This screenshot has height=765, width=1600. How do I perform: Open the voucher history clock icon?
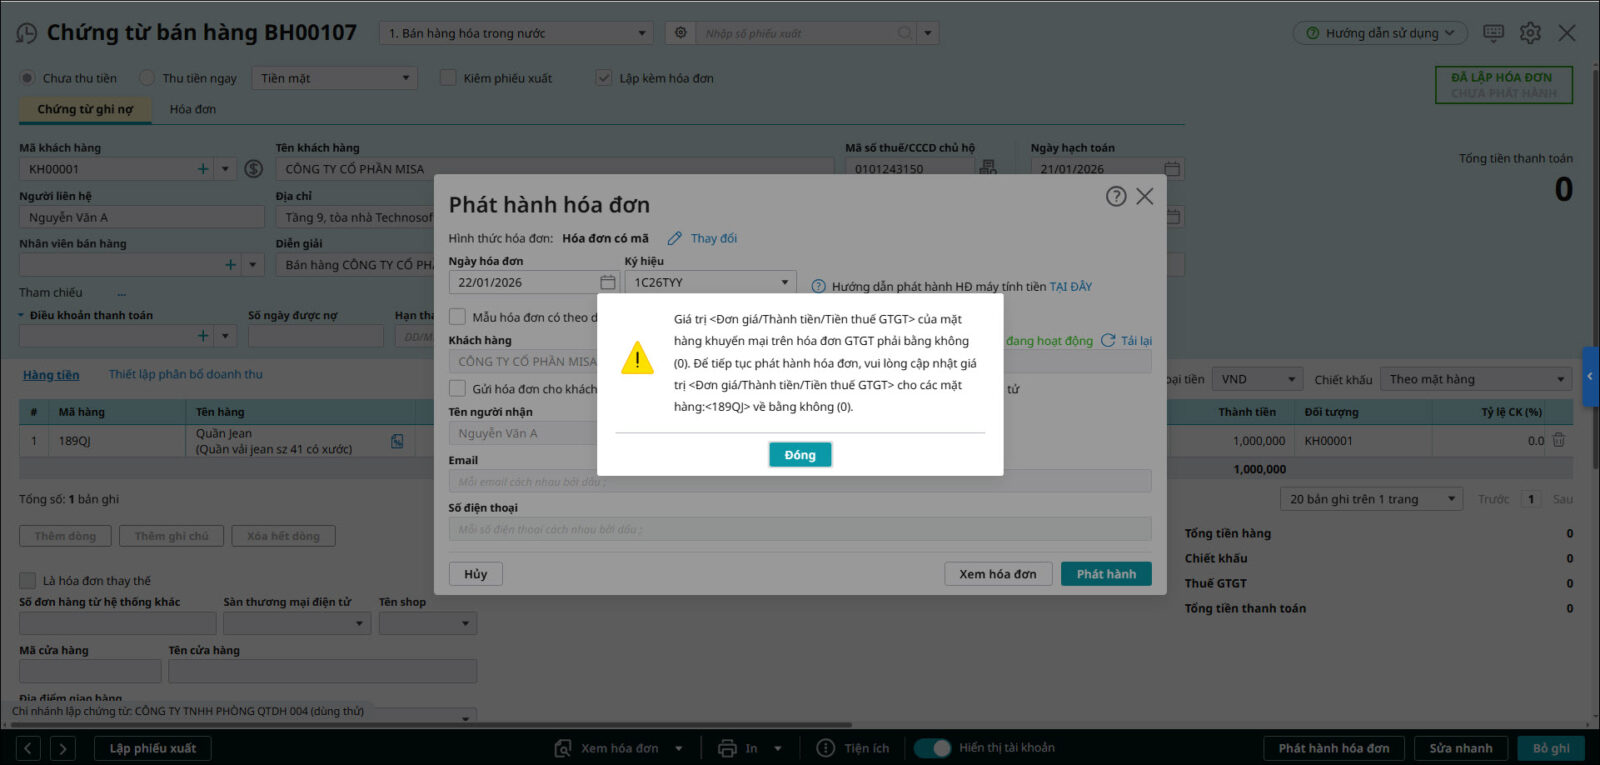(x=27, y=33)
